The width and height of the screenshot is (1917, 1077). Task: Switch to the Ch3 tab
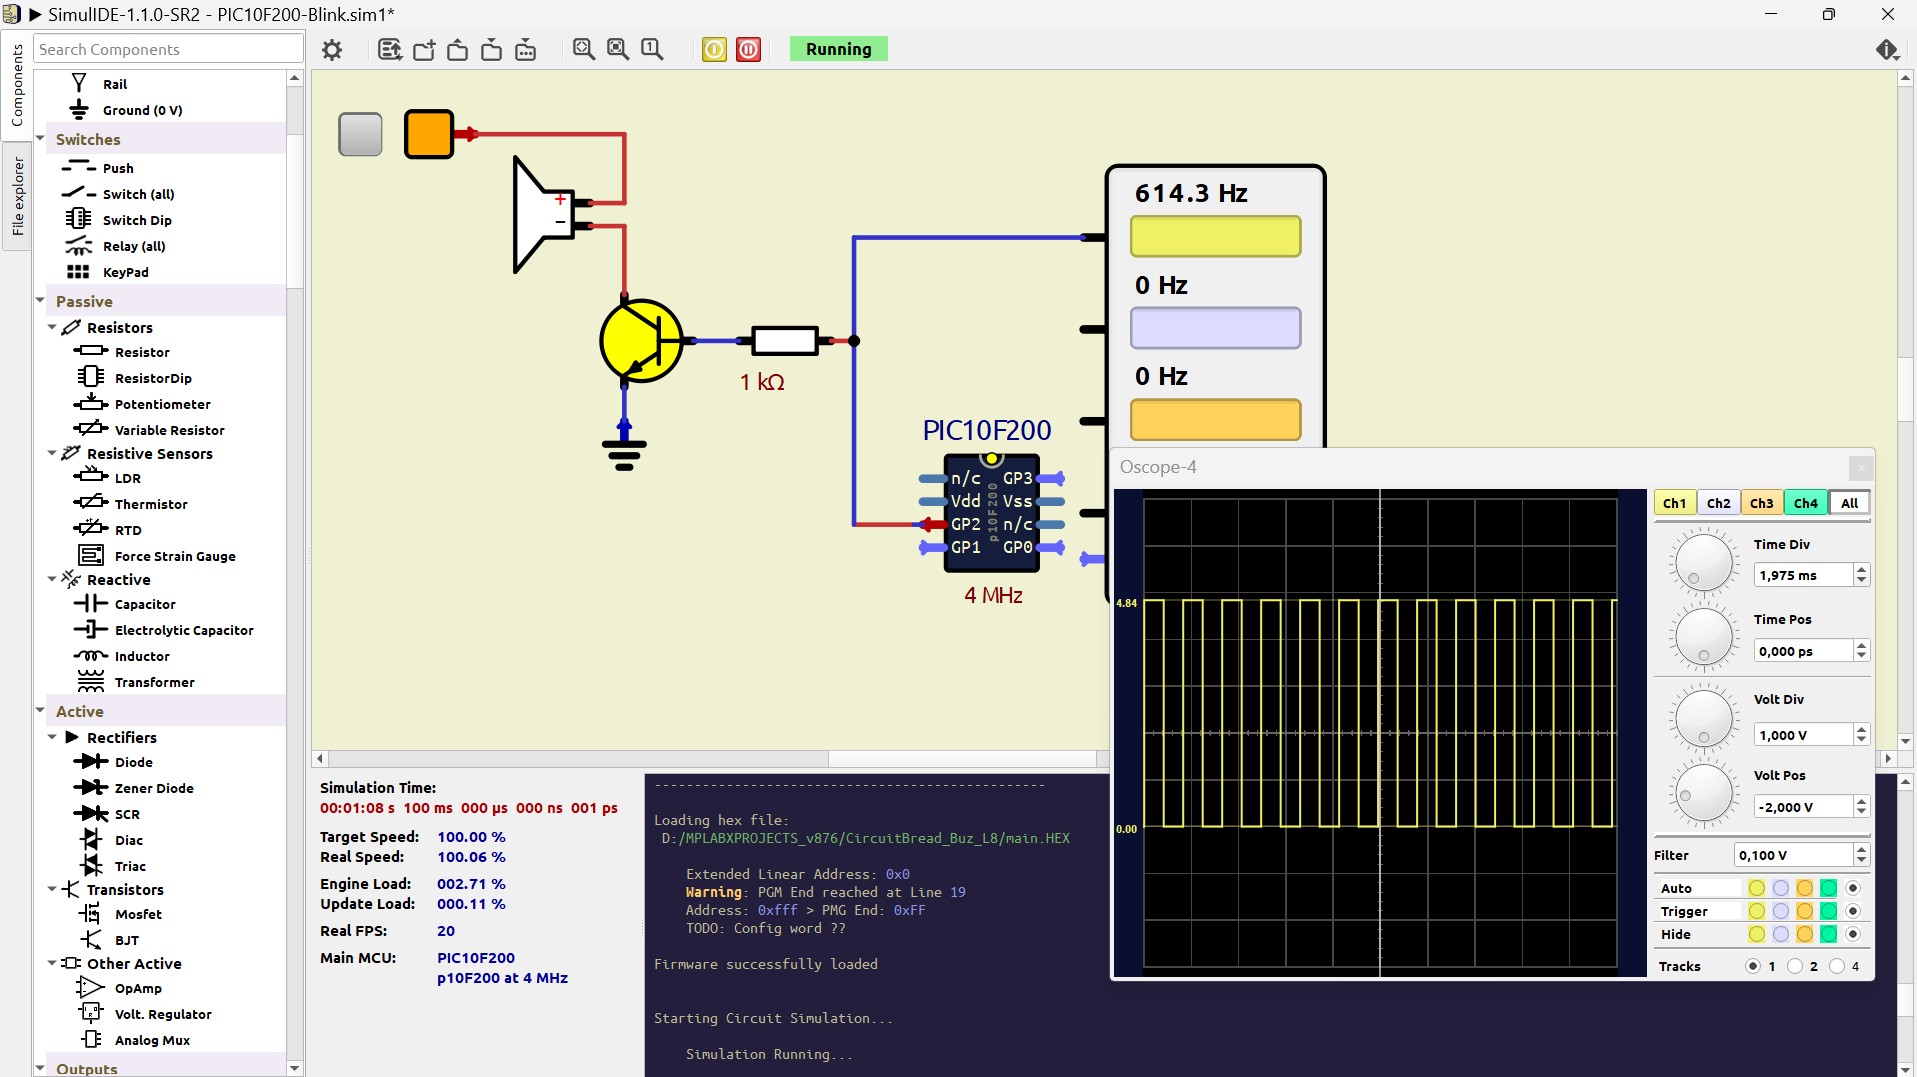point(1762,503)
